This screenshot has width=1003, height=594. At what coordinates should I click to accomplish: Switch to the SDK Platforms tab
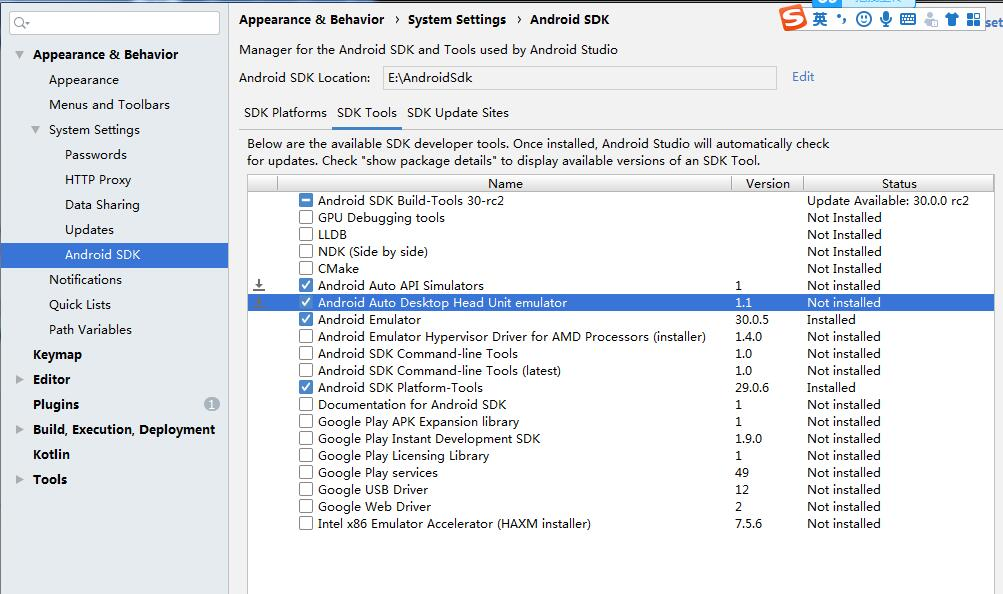click(285, 113)
